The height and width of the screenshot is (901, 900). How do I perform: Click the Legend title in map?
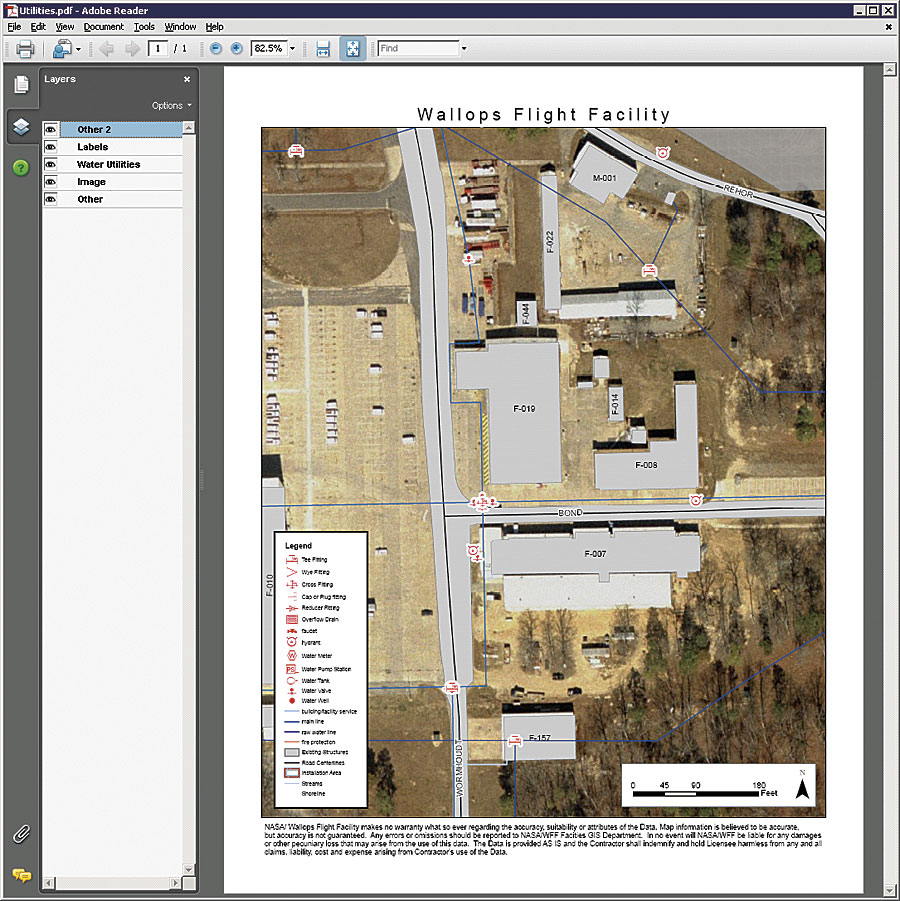pos(298,545)
